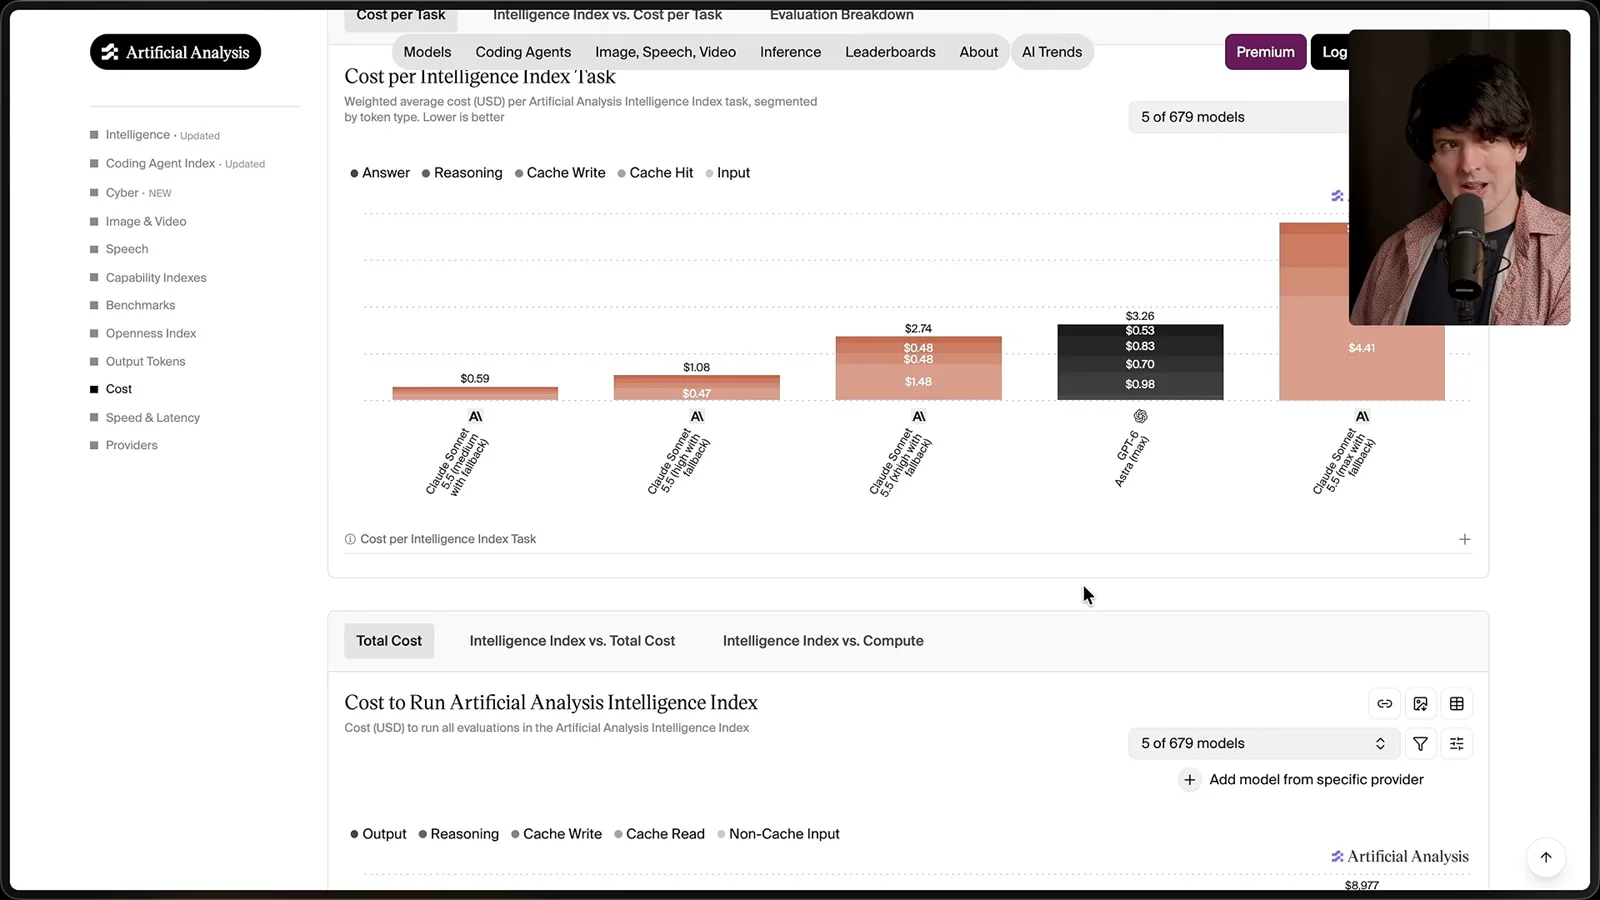The height and width of the screenshot is (900, 1600).
Task: Open filter funnel icon beside model selector
Action: pyautogui.click(x=1420, y=743)
